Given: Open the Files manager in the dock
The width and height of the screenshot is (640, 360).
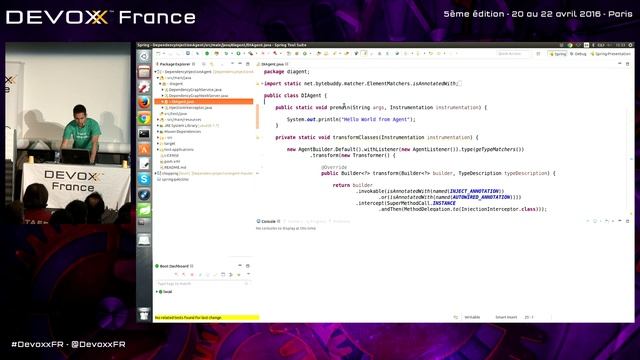Looking at the screenshot, I should (x=144, y=72).
